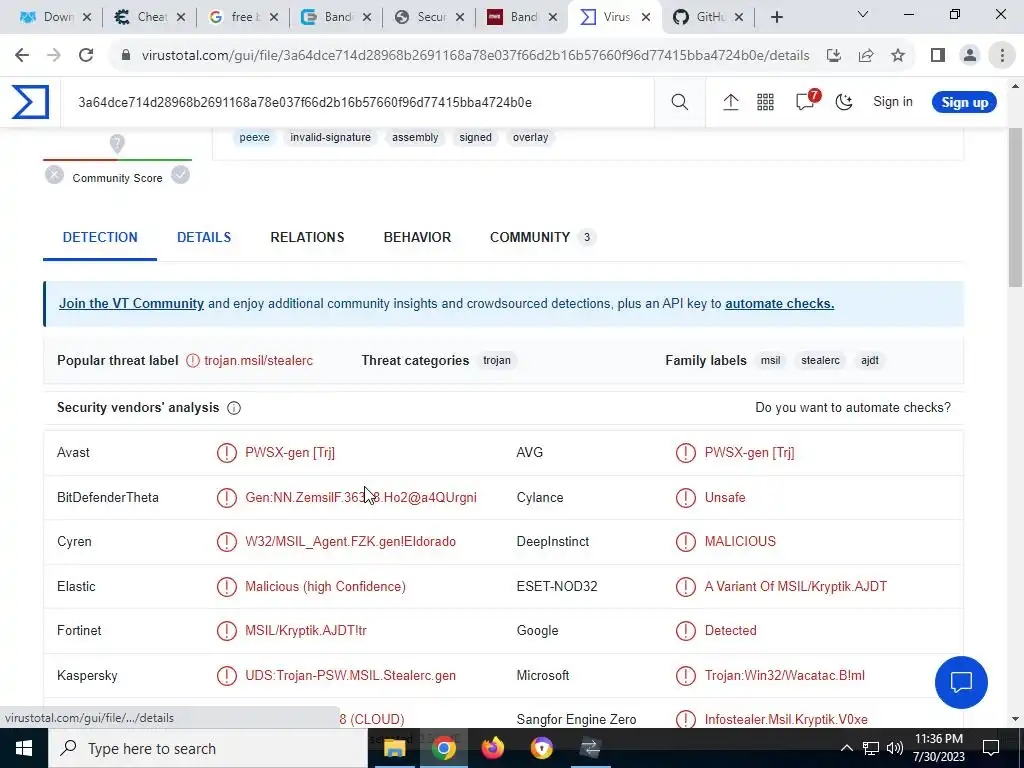Click the browser back arrow
This screenshot has width=1024, height=768.
pyautogui.click(x=22, y=56)
